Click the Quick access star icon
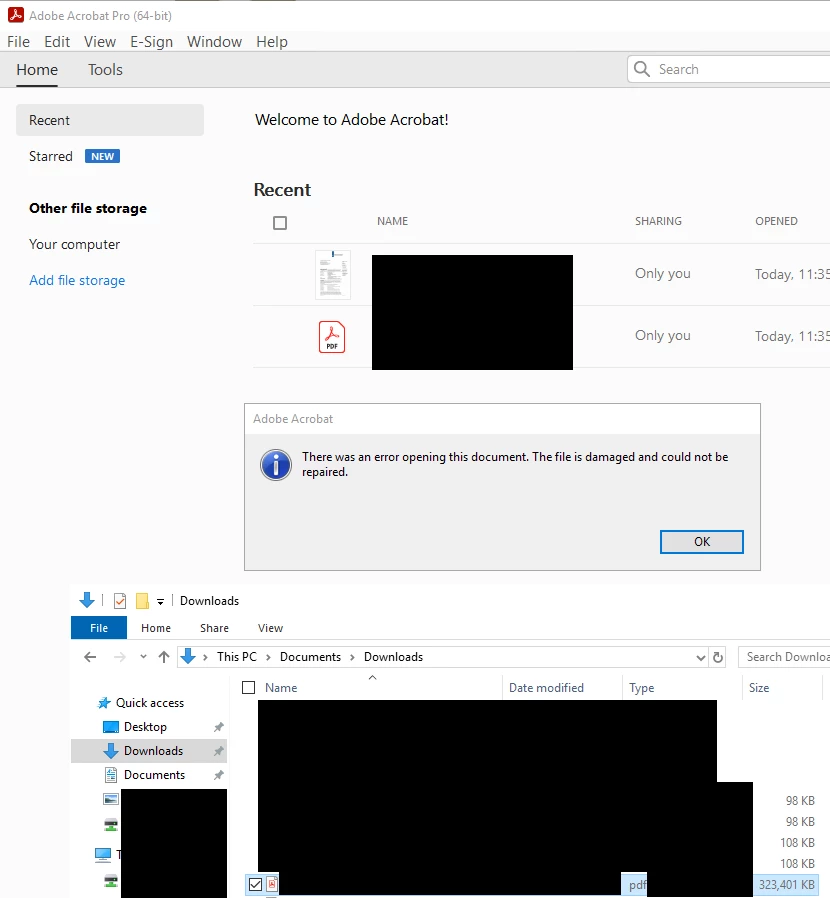 click(x=104, y=703)
